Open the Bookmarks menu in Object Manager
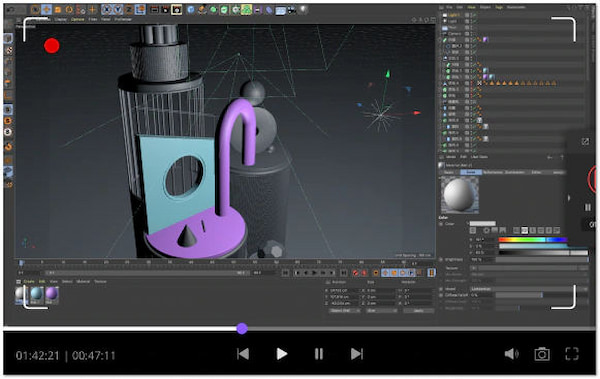Viewport: 600px width, 379px height. [516, 7]
